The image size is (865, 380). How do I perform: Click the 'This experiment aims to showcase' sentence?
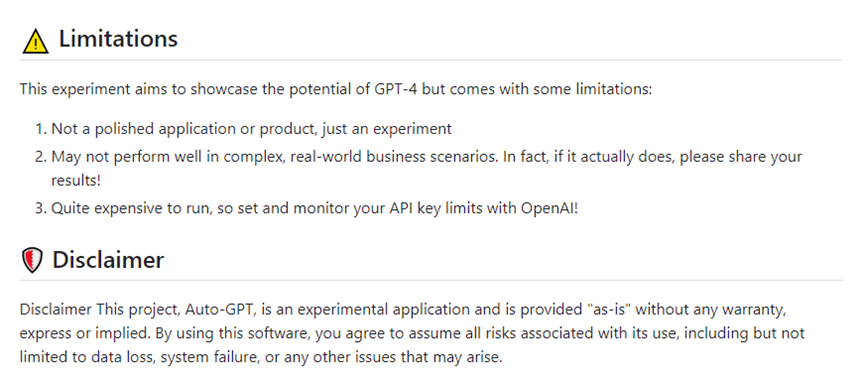tap(336, 89)
